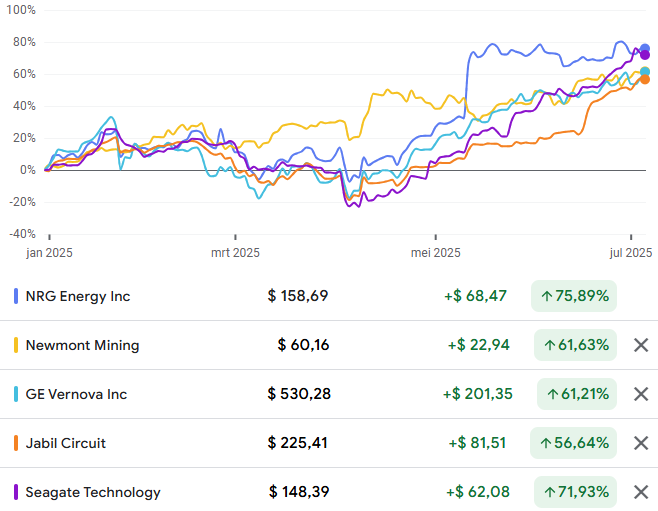
Task: Click the Newmont Mining yellow color marker
Action: pos(16,345)
